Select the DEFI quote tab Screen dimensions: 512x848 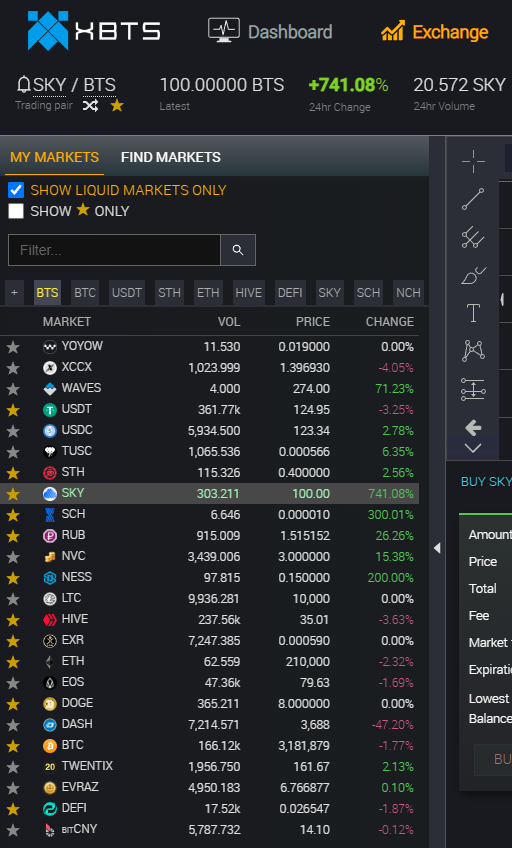click(290, 293)
